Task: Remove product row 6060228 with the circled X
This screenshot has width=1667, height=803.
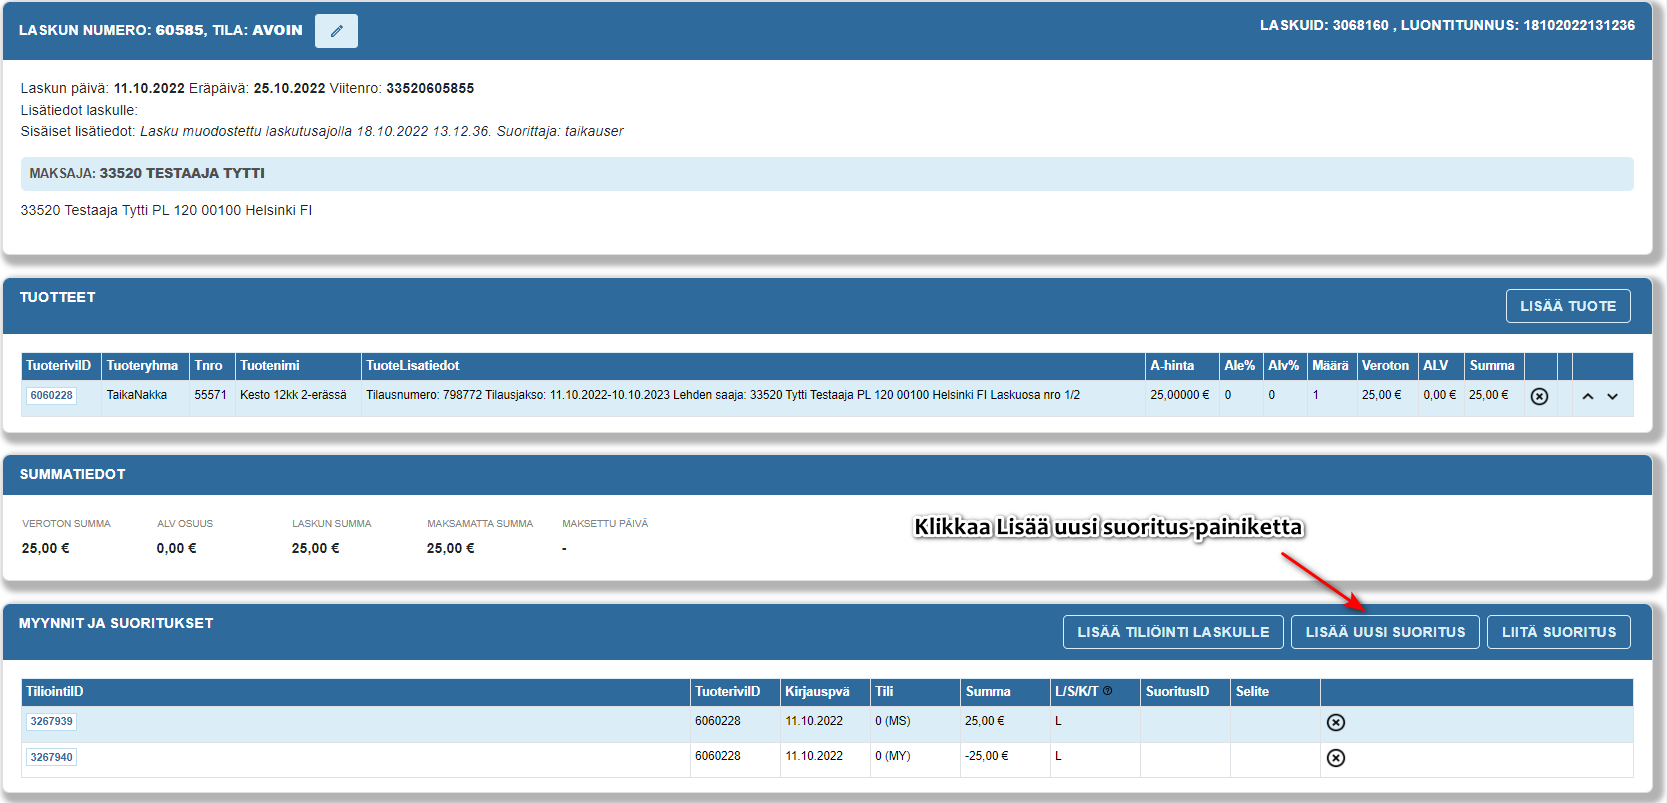Action: 1539,397
